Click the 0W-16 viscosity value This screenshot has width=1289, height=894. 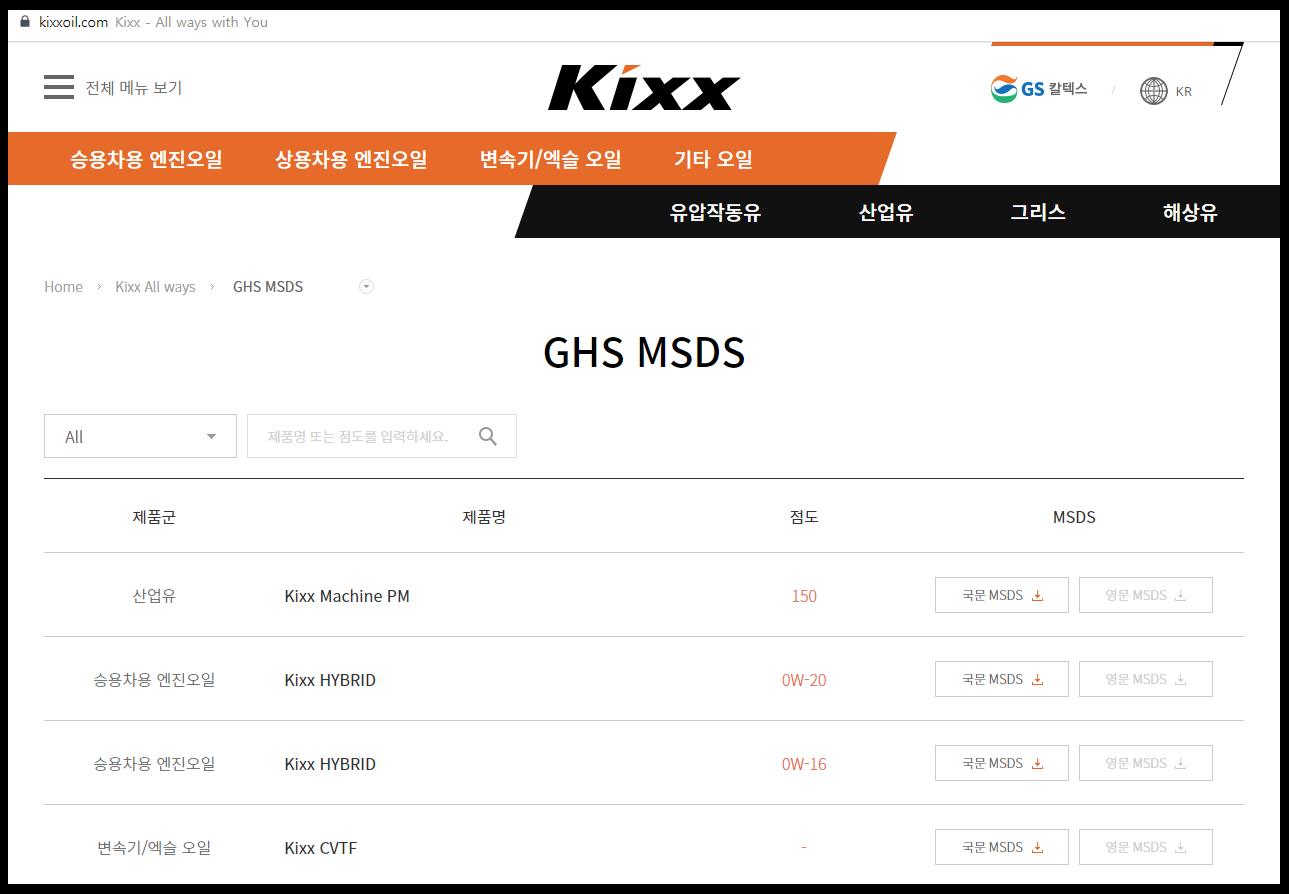tap(804, 764)
